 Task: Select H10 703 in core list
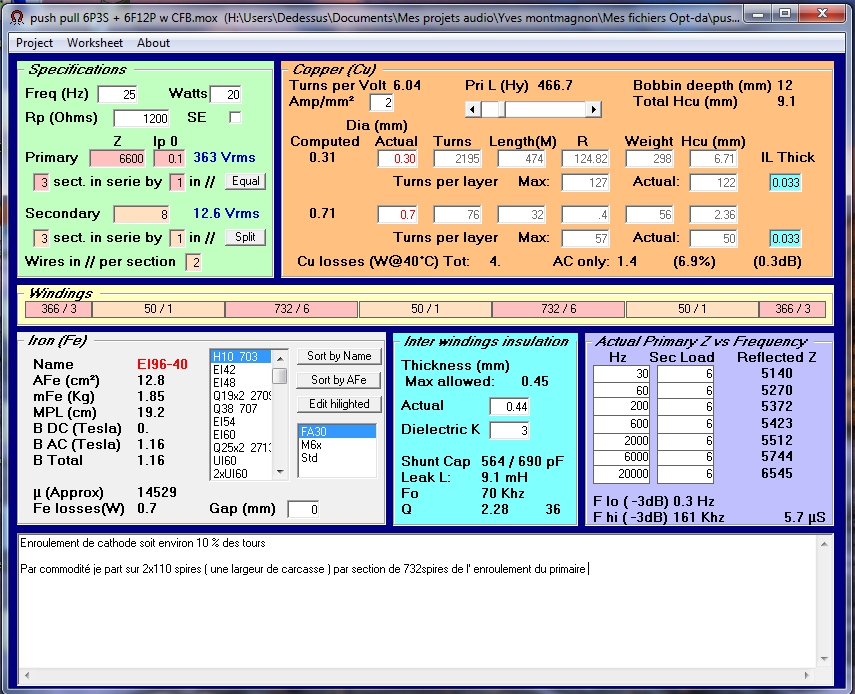coord(240,357)
